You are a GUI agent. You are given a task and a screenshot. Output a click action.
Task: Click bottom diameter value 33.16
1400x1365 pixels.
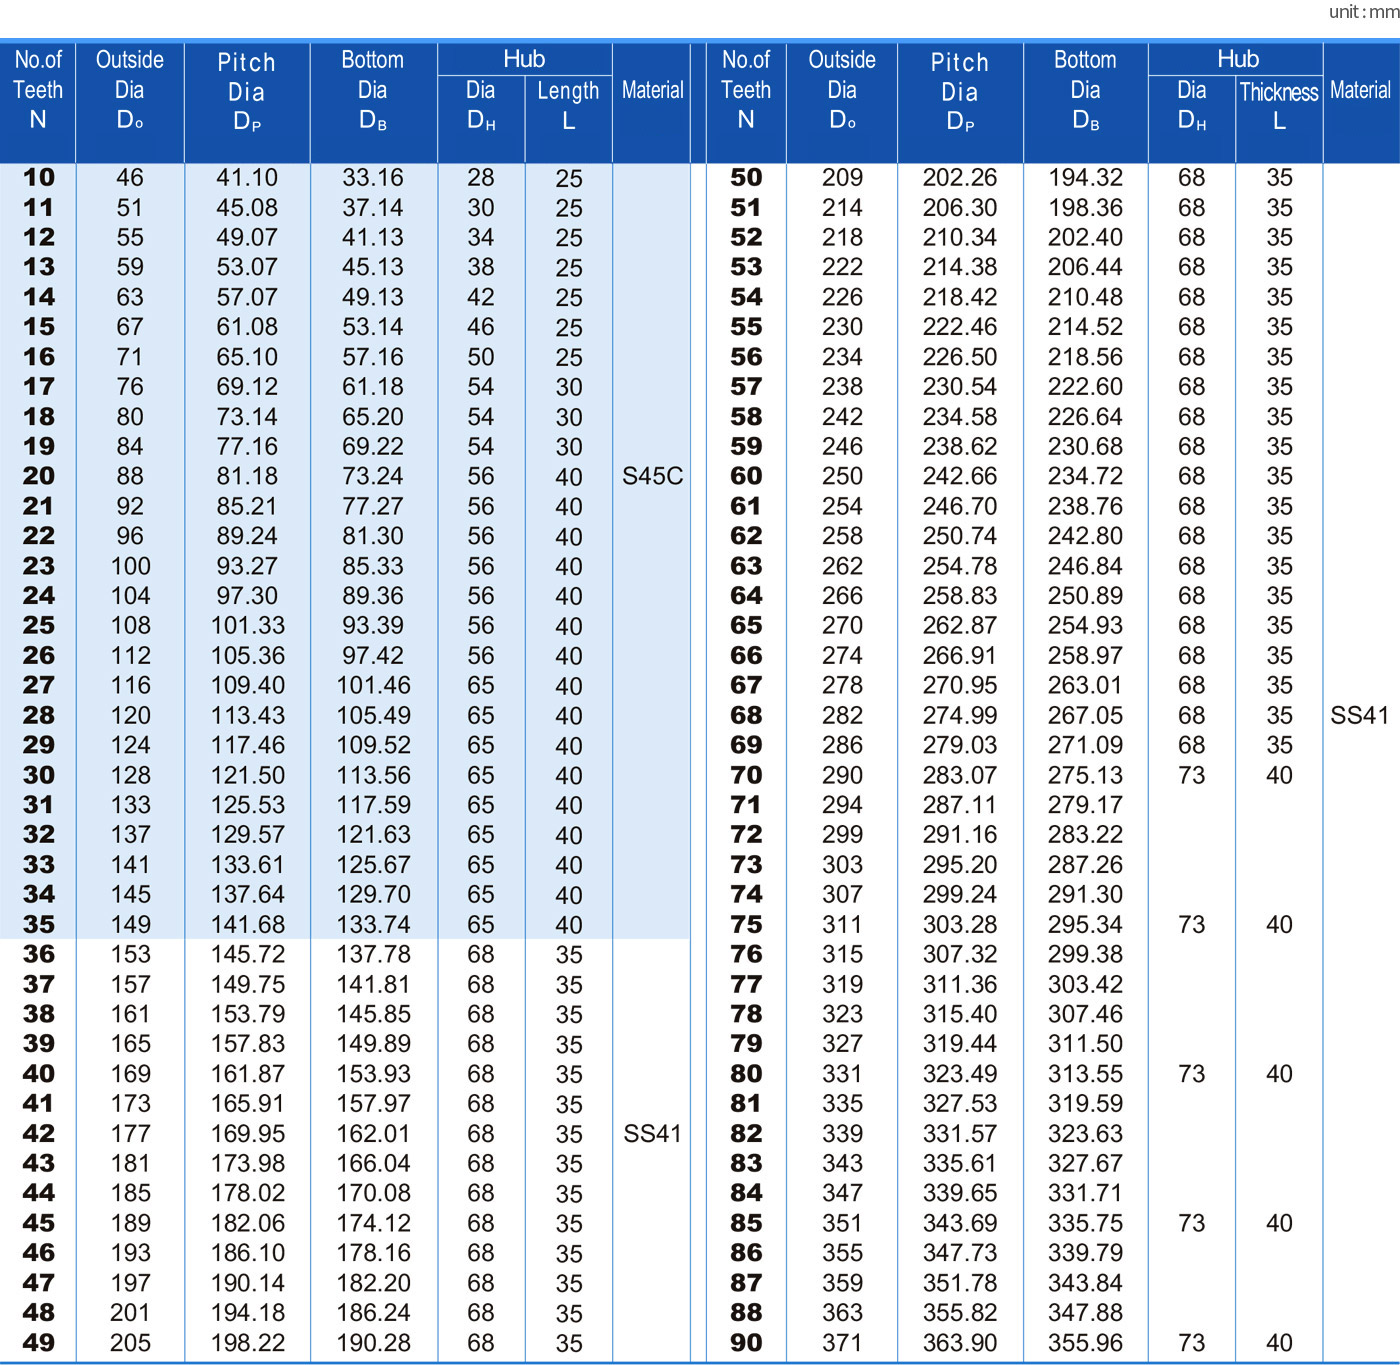[x=373, y=178]
